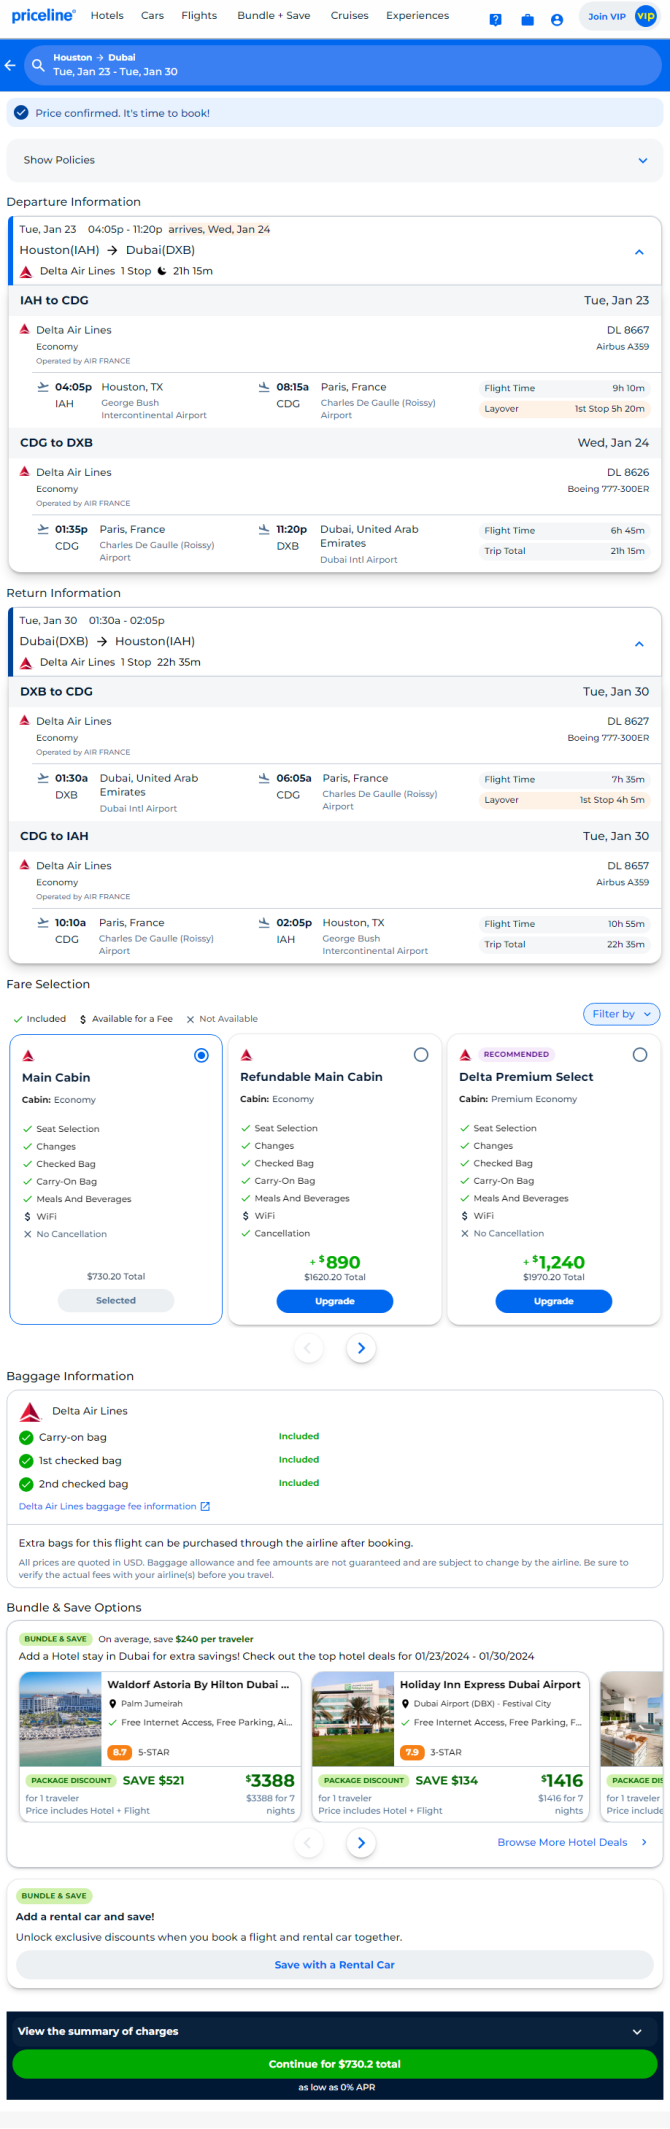Open the Cars menu item

coord(152,16)
